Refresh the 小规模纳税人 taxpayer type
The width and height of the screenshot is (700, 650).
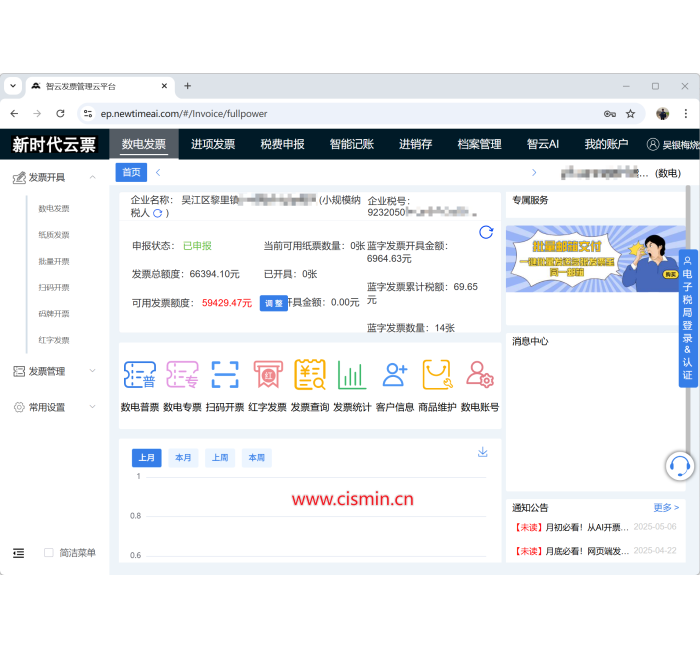click(158, 213)
